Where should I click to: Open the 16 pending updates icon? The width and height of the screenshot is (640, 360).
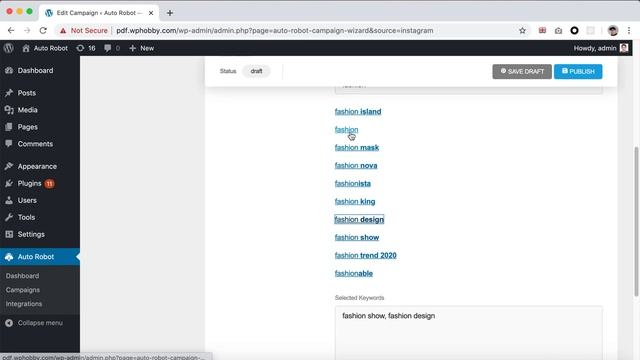[x=86, y=48]
